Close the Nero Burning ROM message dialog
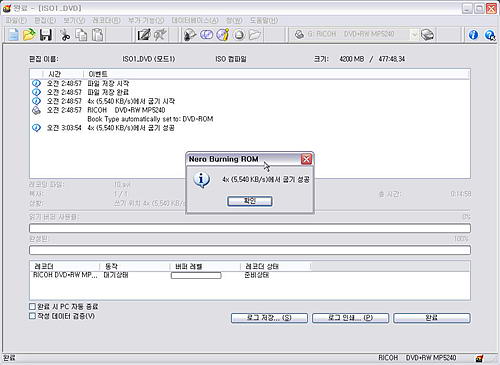The image size is (500, 365). click(x=306, y=159)
